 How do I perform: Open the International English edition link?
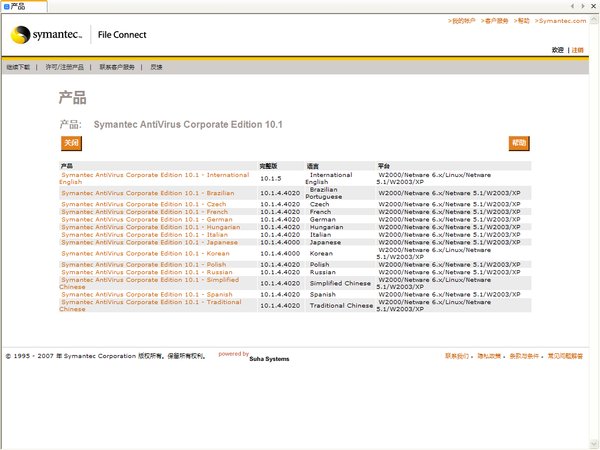point(155,175)
